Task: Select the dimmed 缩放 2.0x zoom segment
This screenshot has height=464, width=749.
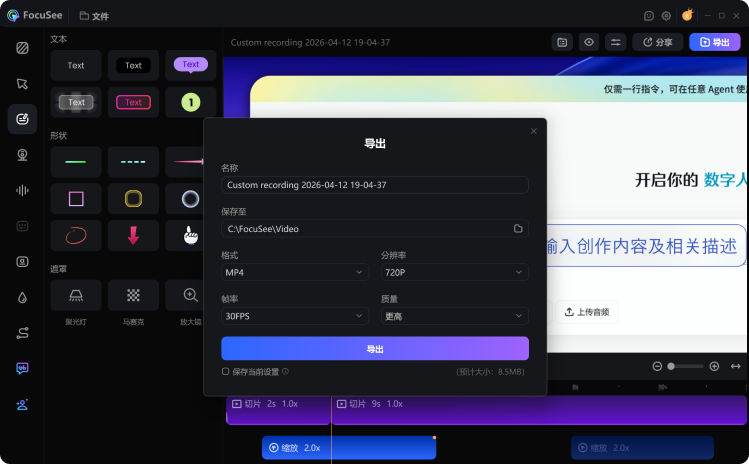Action: pyautogui.click(x=642, y=448)
